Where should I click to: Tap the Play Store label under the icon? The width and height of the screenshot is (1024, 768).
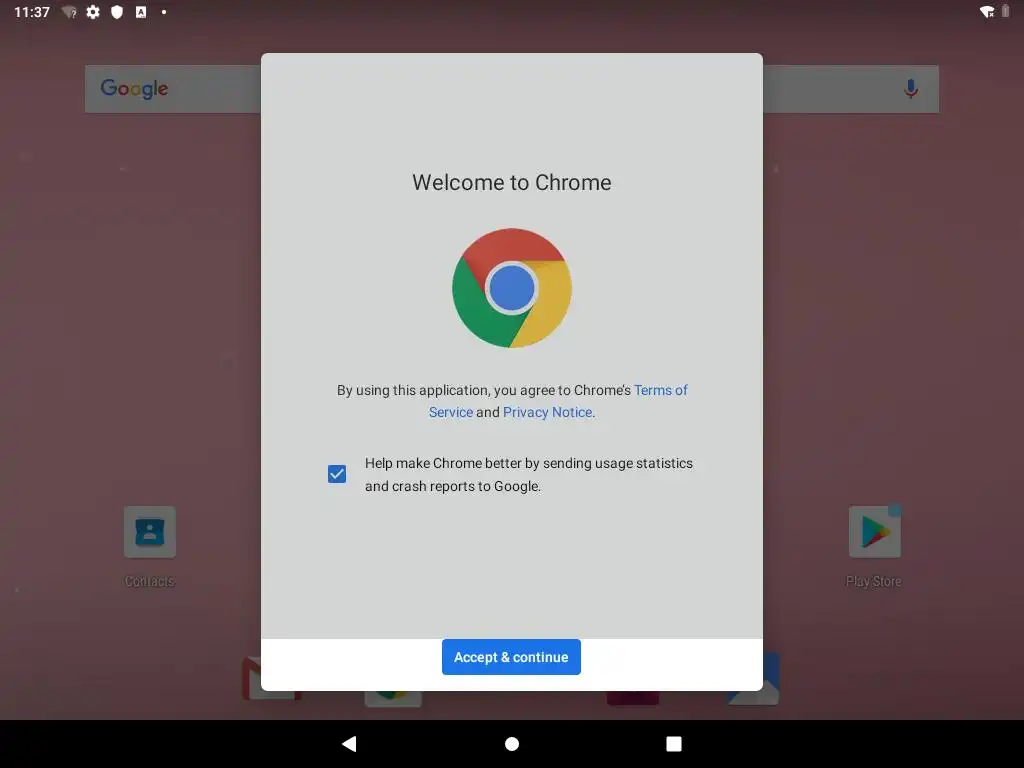pyautogui.click(x=874, y=581)
